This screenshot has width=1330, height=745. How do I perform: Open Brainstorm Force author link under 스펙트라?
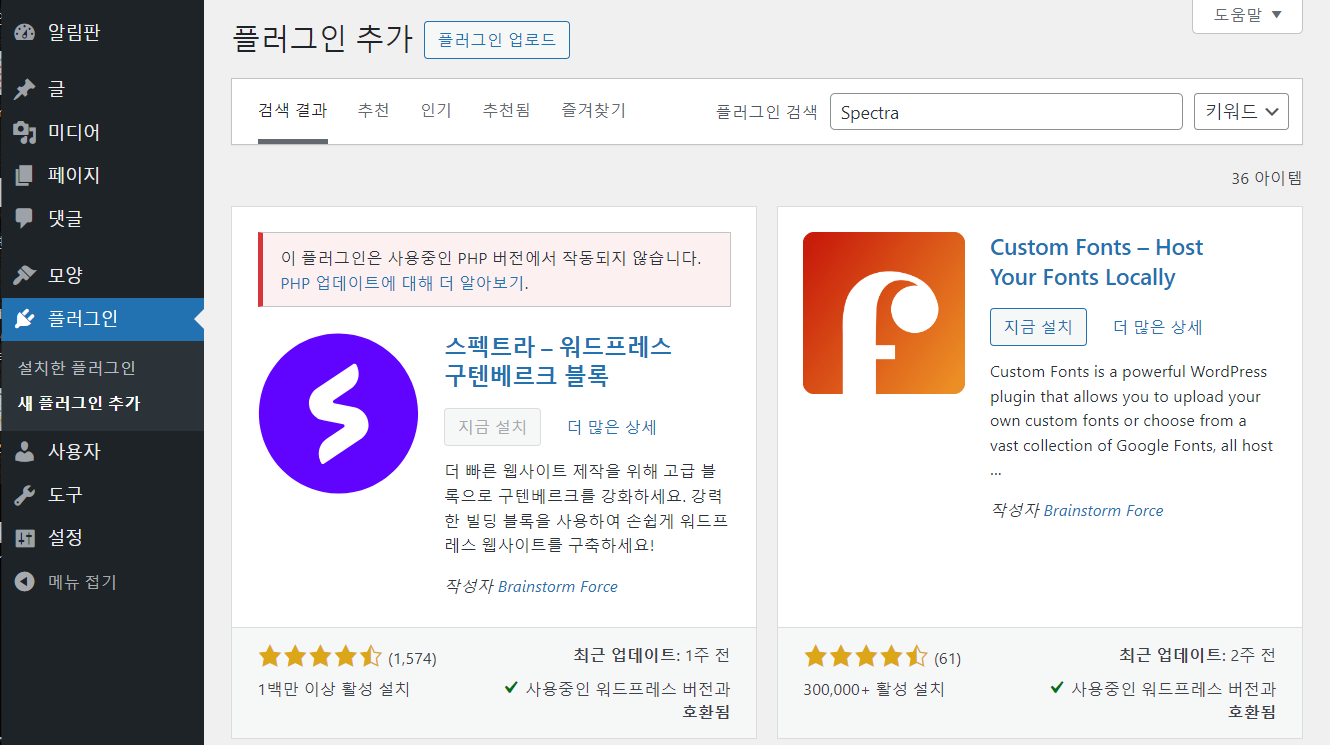pos(558,587)
